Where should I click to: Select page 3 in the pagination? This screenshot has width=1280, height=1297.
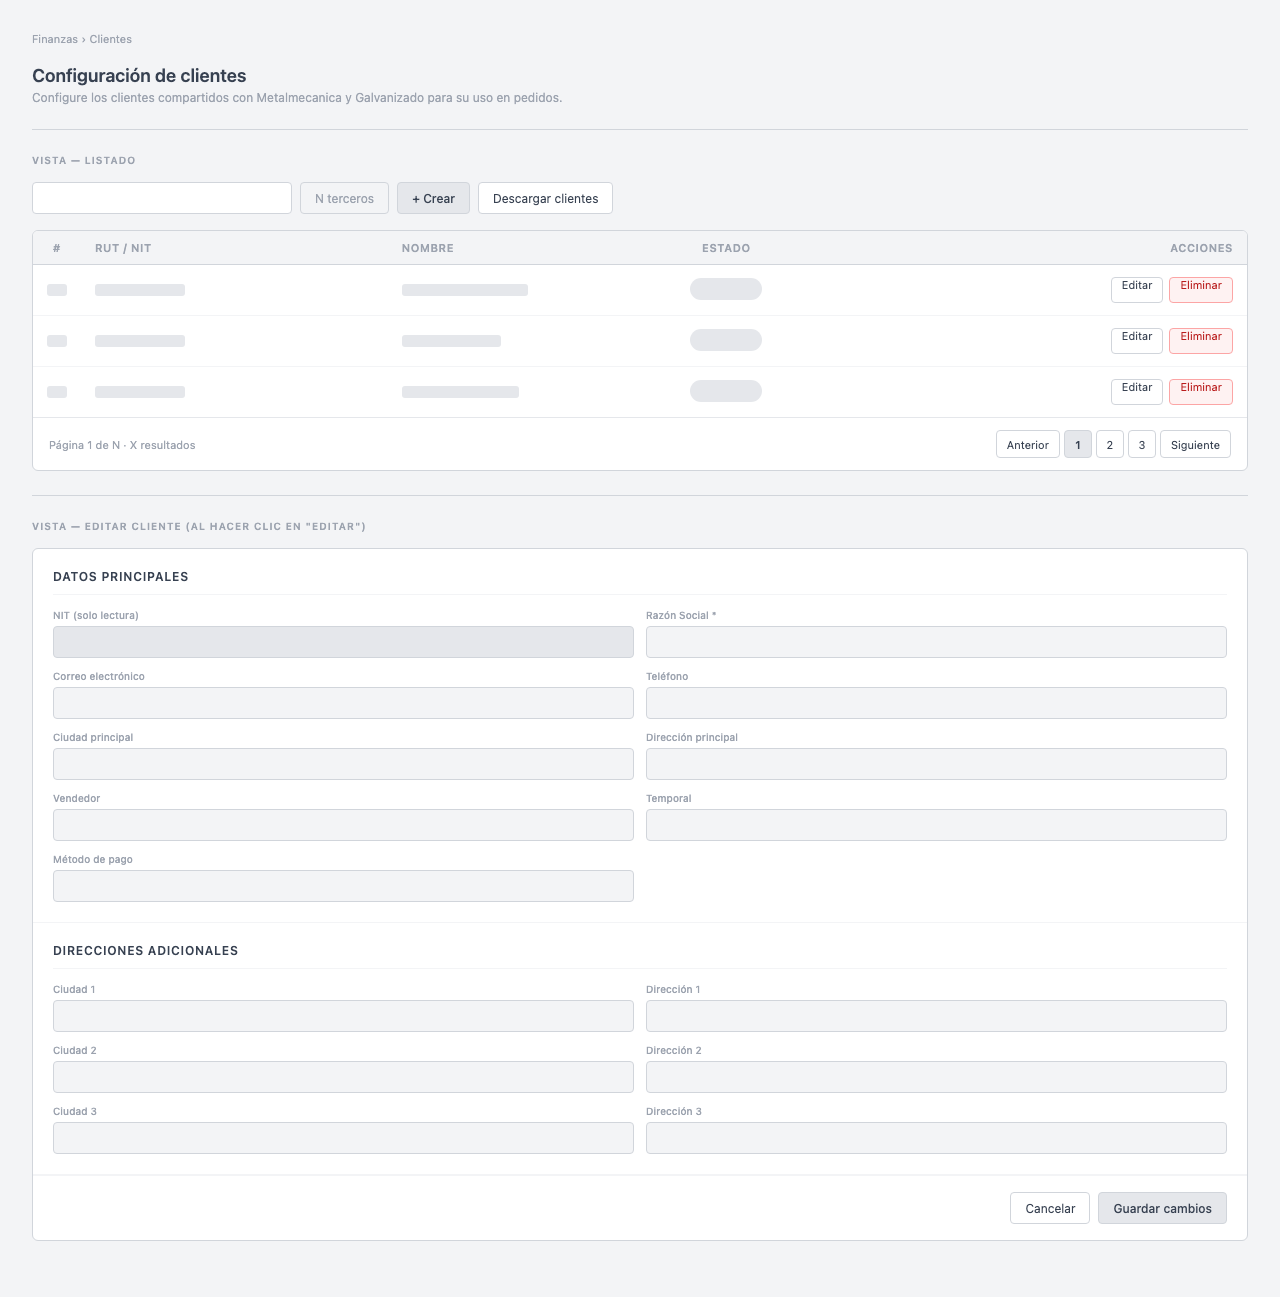[x=1141, y=444]
